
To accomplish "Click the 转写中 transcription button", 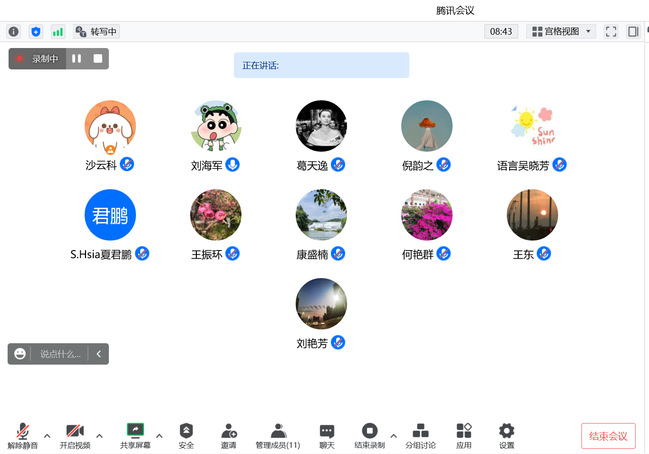I will click(96, 32).
